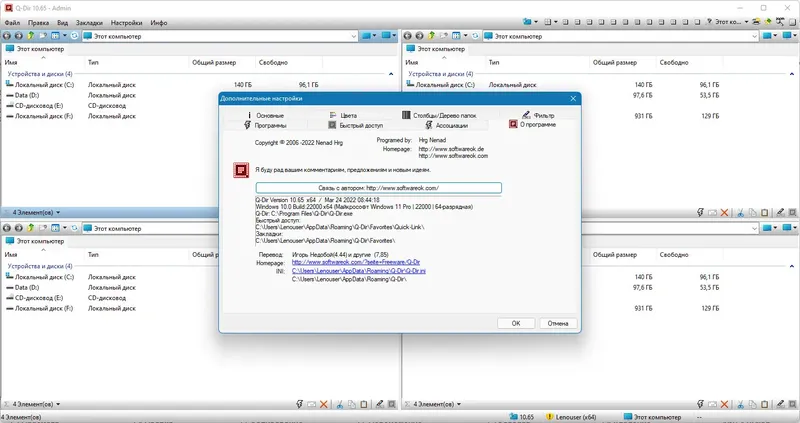The width and height of the screenshot is (800, 423).
Task: Click the 'Этот компьютер' tab in the top-right pane
Action: [436, 49]
